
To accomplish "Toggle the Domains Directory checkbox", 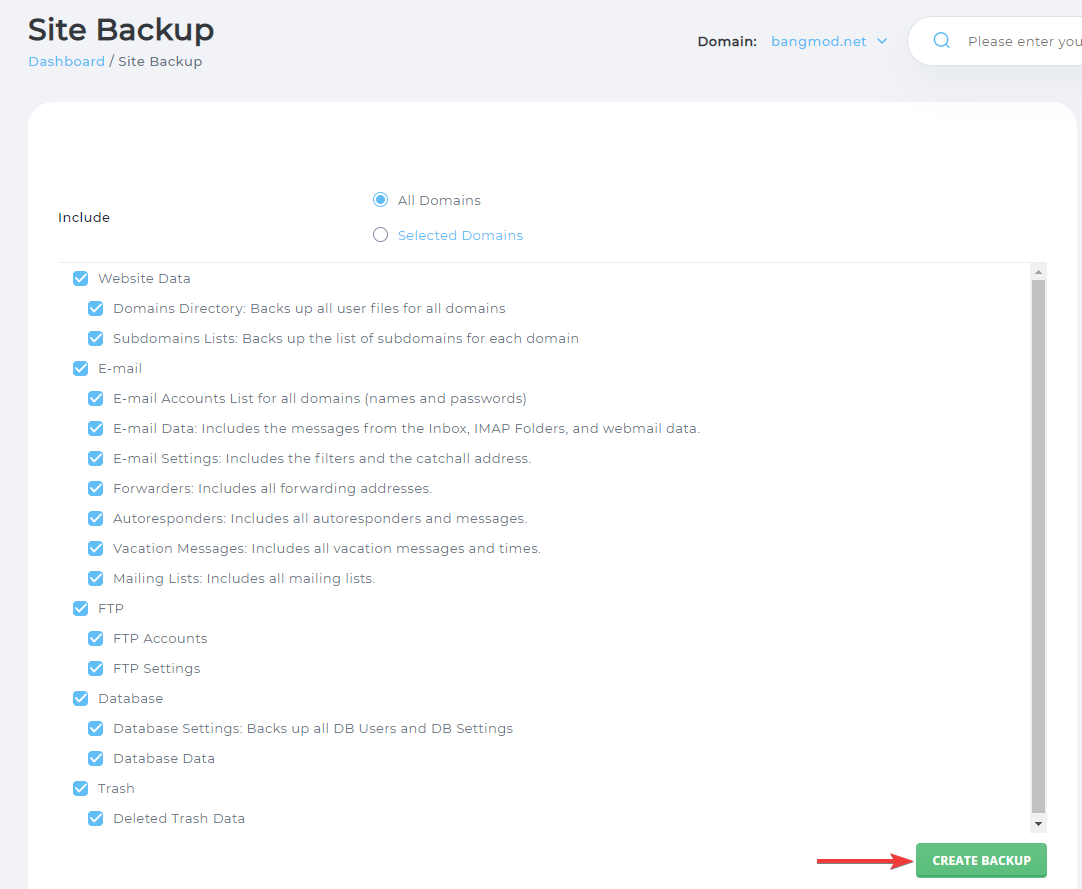I will tap(96, 309).
